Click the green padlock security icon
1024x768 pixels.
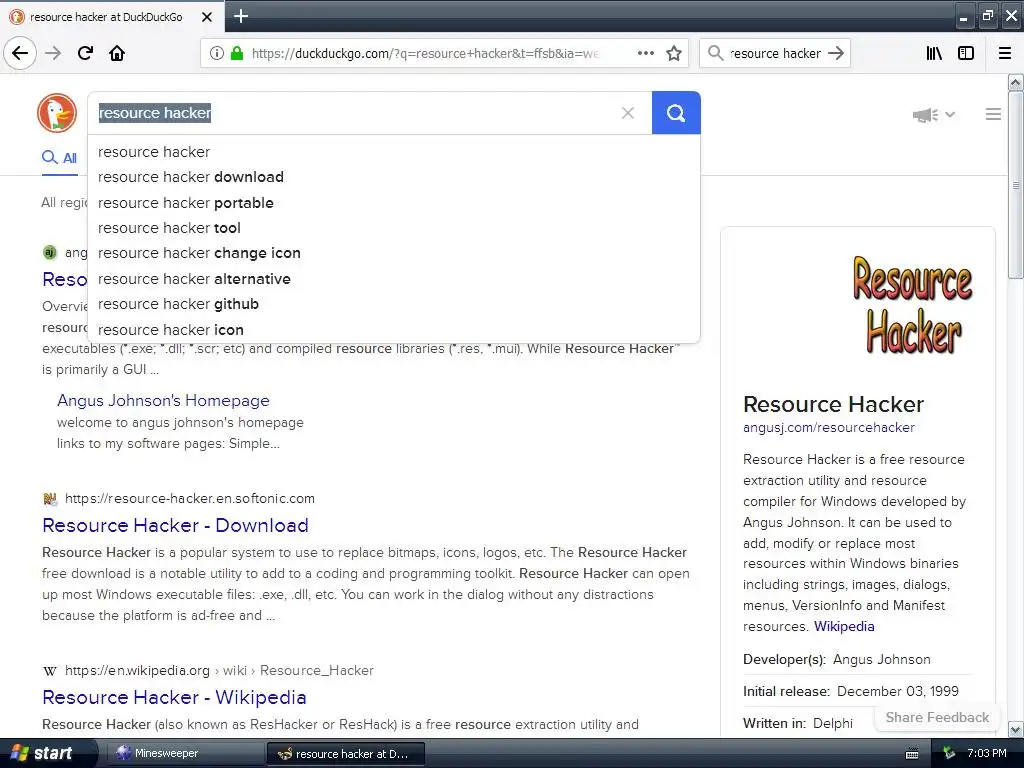pyautogui.click(x=237, y=53)
